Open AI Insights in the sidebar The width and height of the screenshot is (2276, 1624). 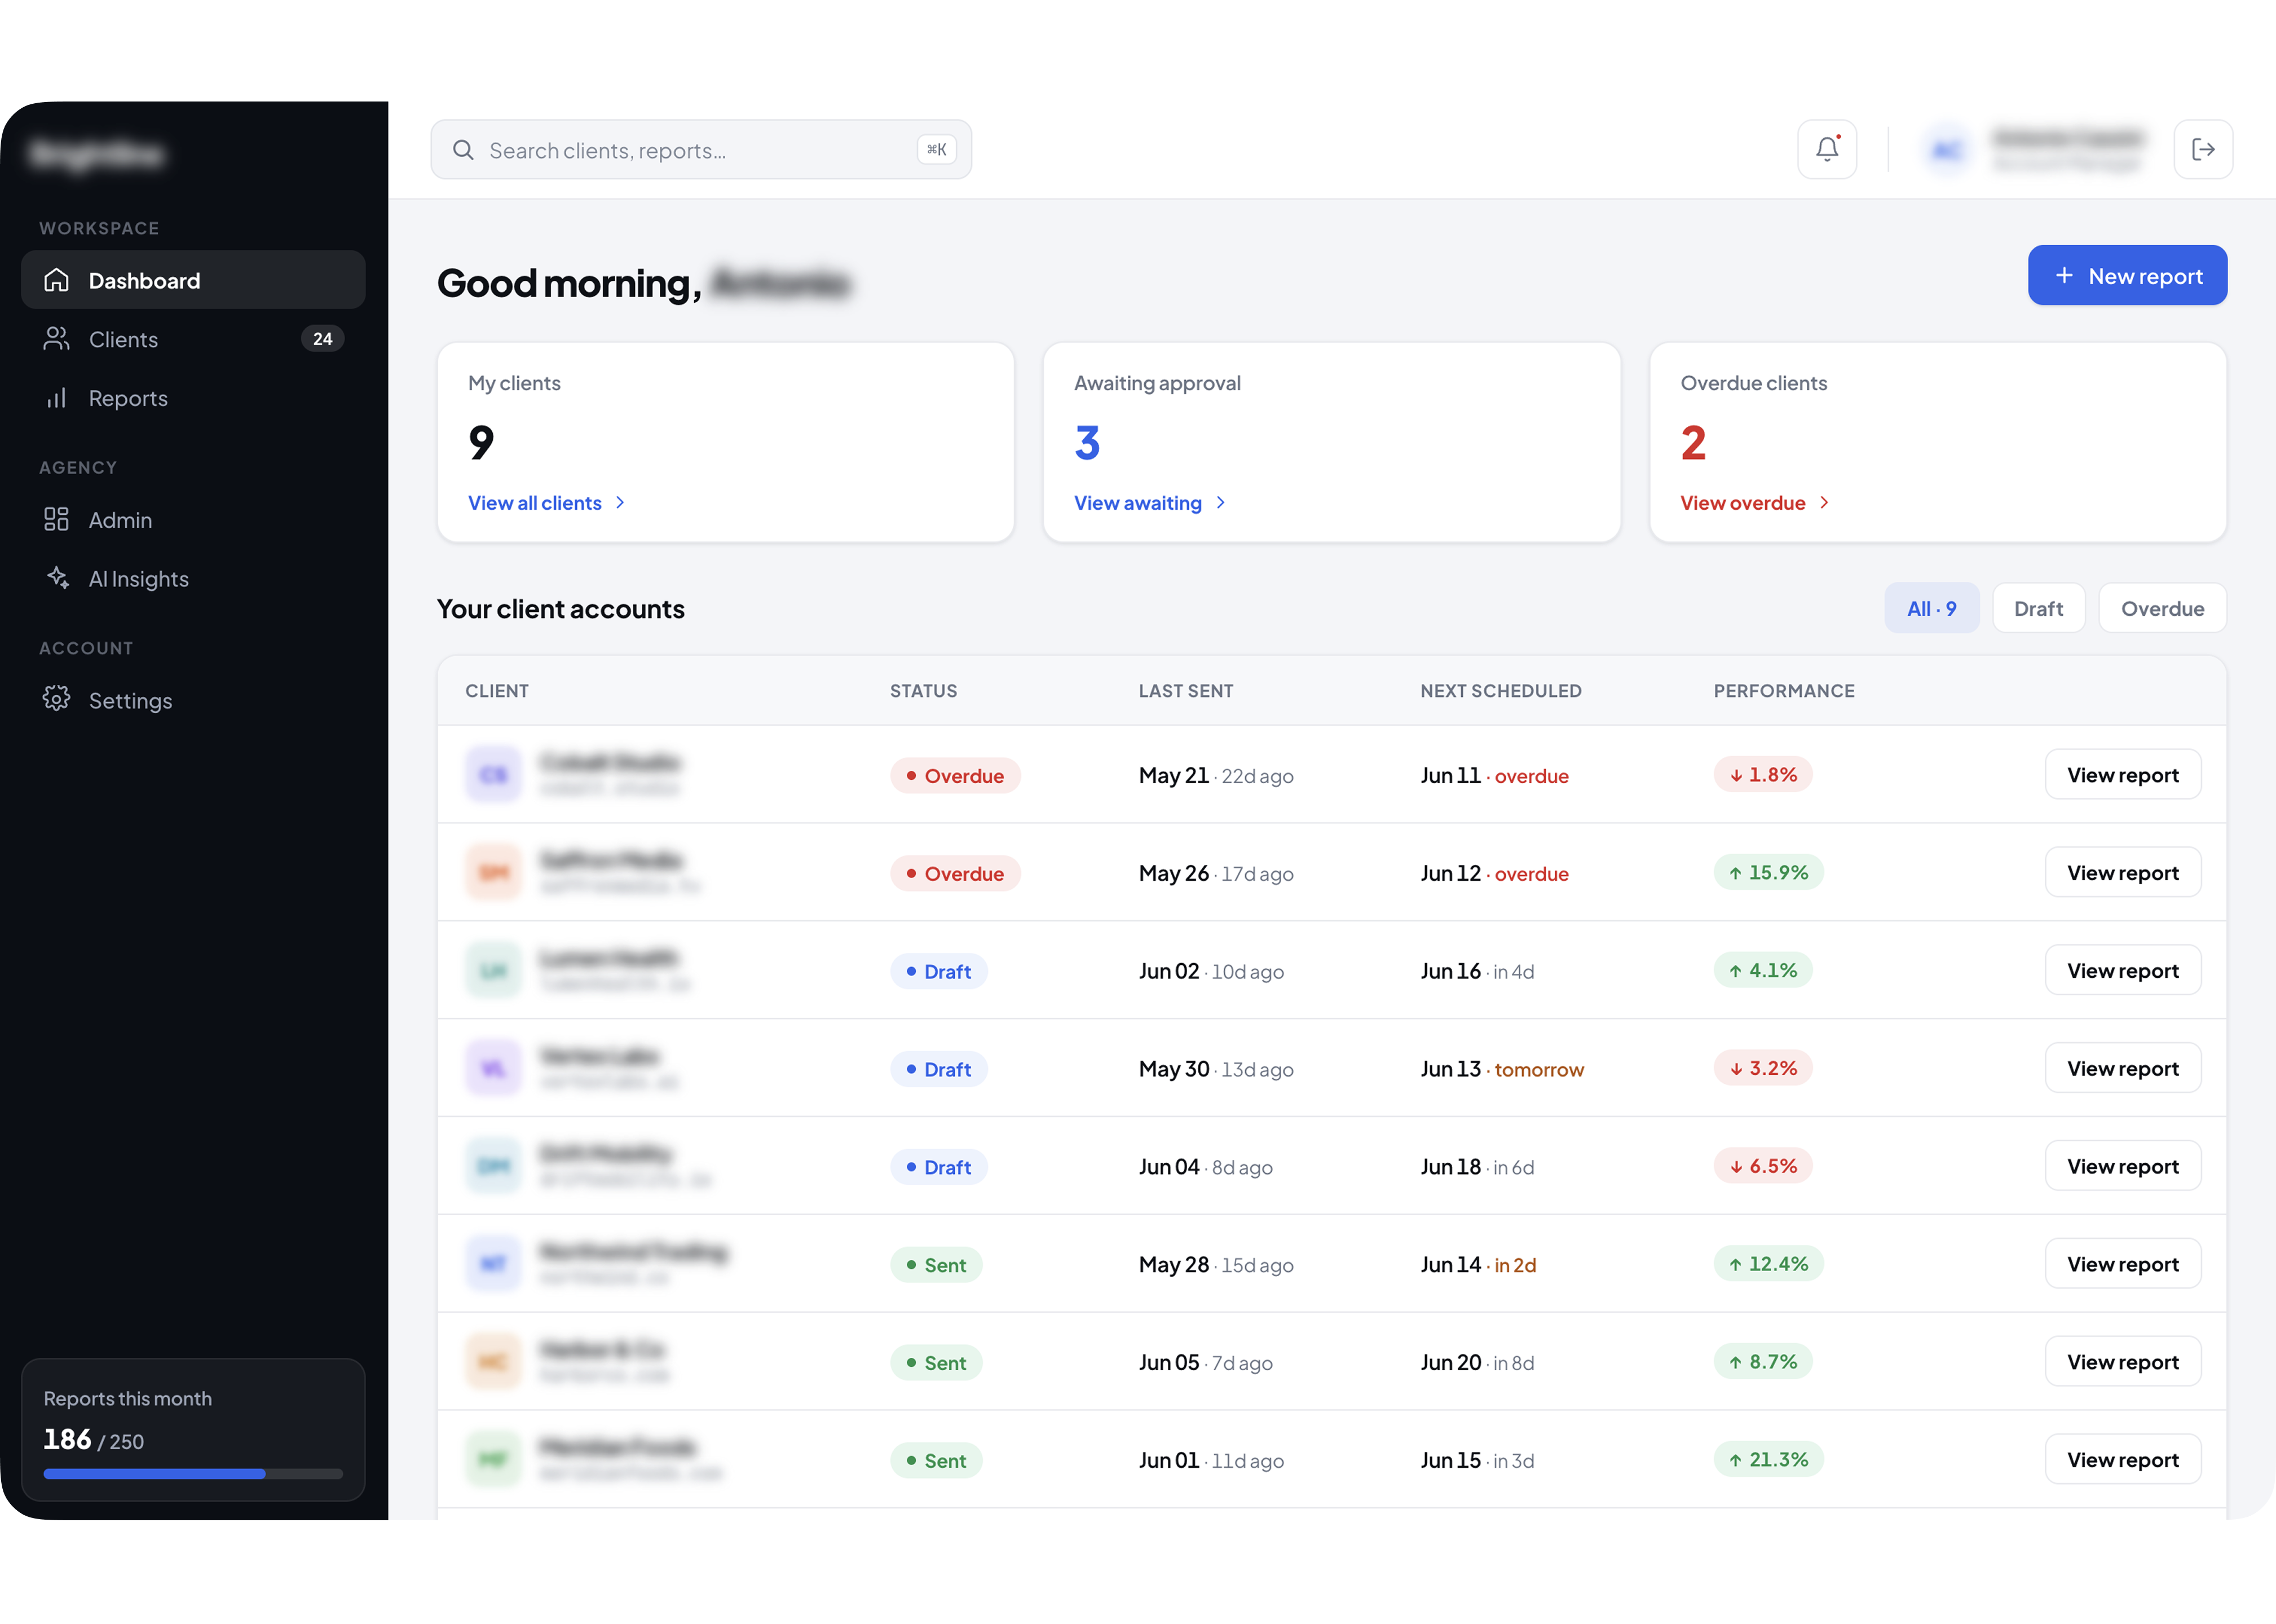click(193, 578)
